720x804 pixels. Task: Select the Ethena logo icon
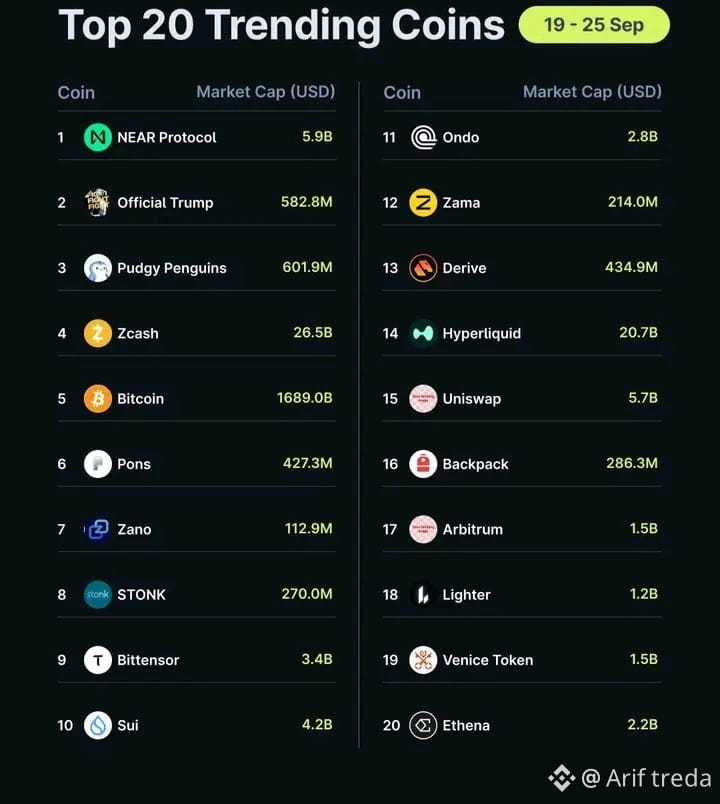coord(423,725)
